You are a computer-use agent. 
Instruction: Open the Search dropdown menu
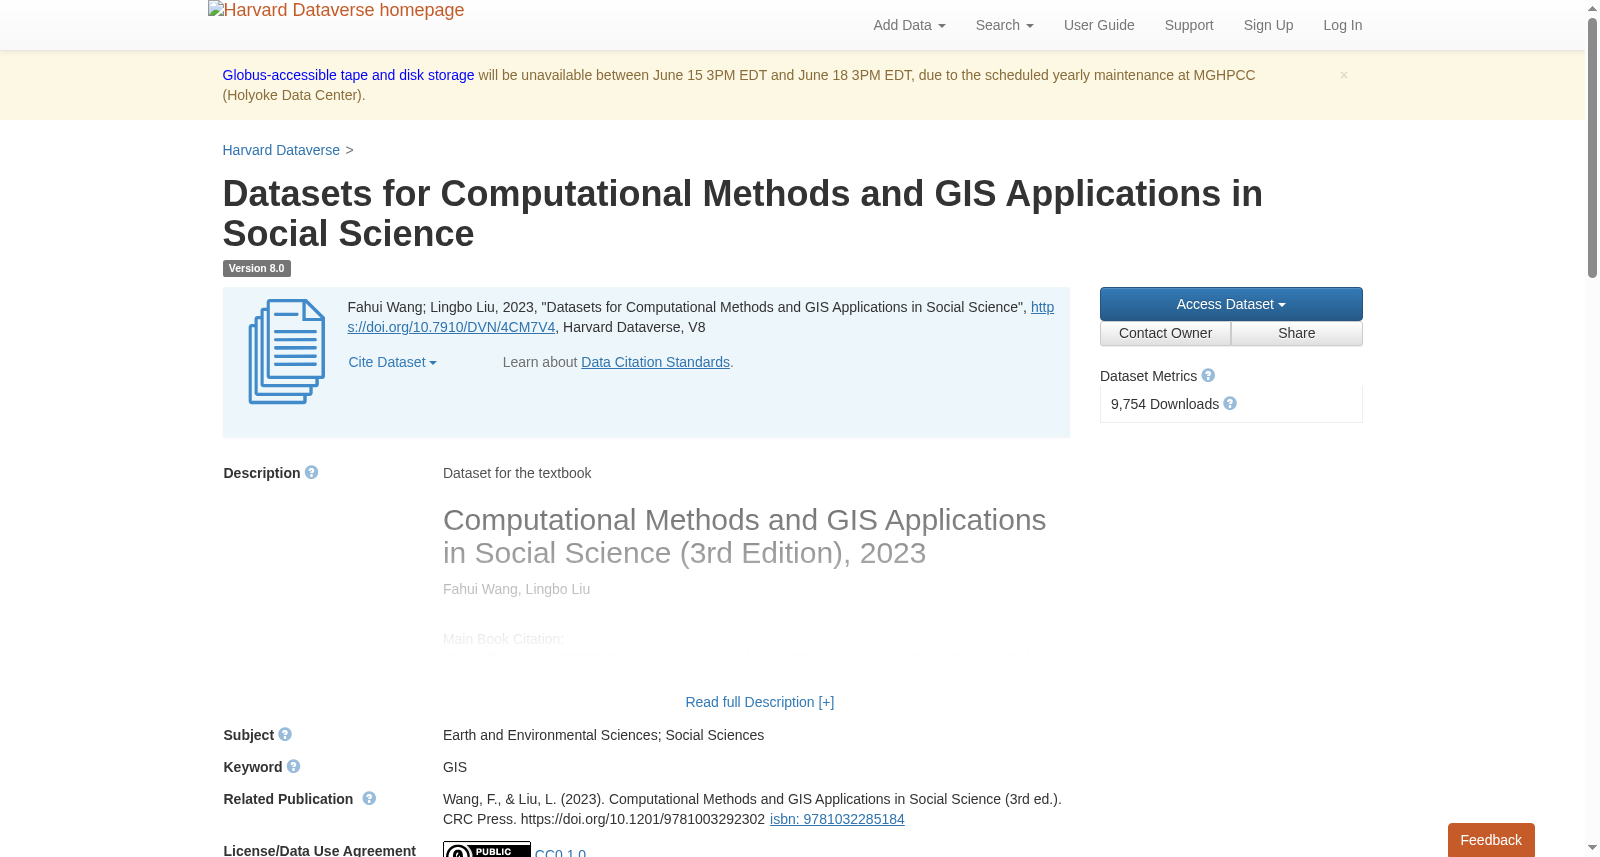1004,25
